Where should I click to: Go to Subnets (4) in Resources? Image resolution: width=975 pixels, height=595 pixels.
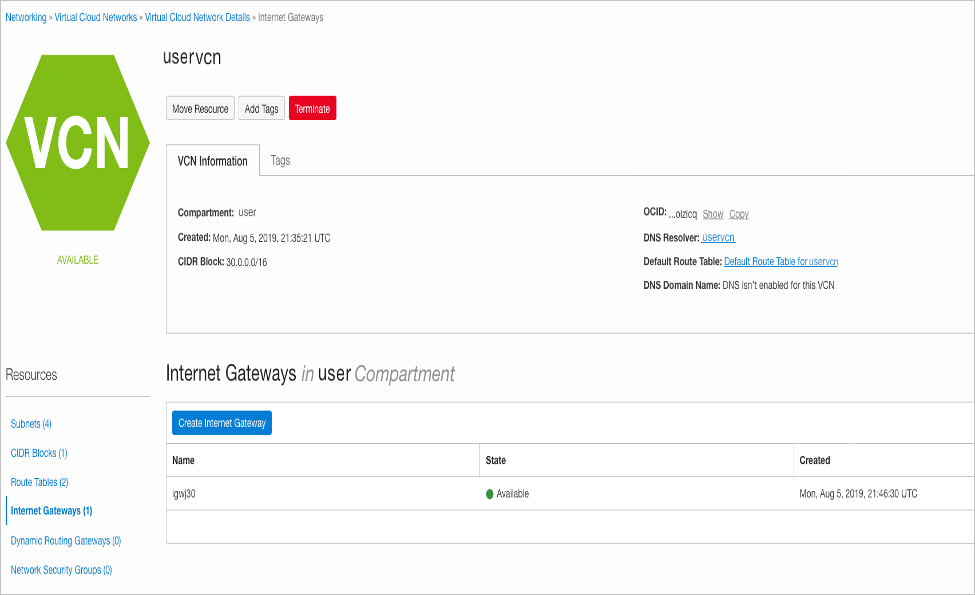(31, 424)
